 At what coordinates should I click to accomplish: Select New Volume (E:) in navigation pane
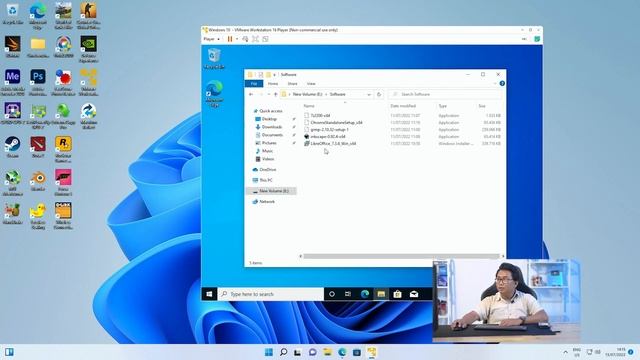pyautogui.click(x=271, y=191)
